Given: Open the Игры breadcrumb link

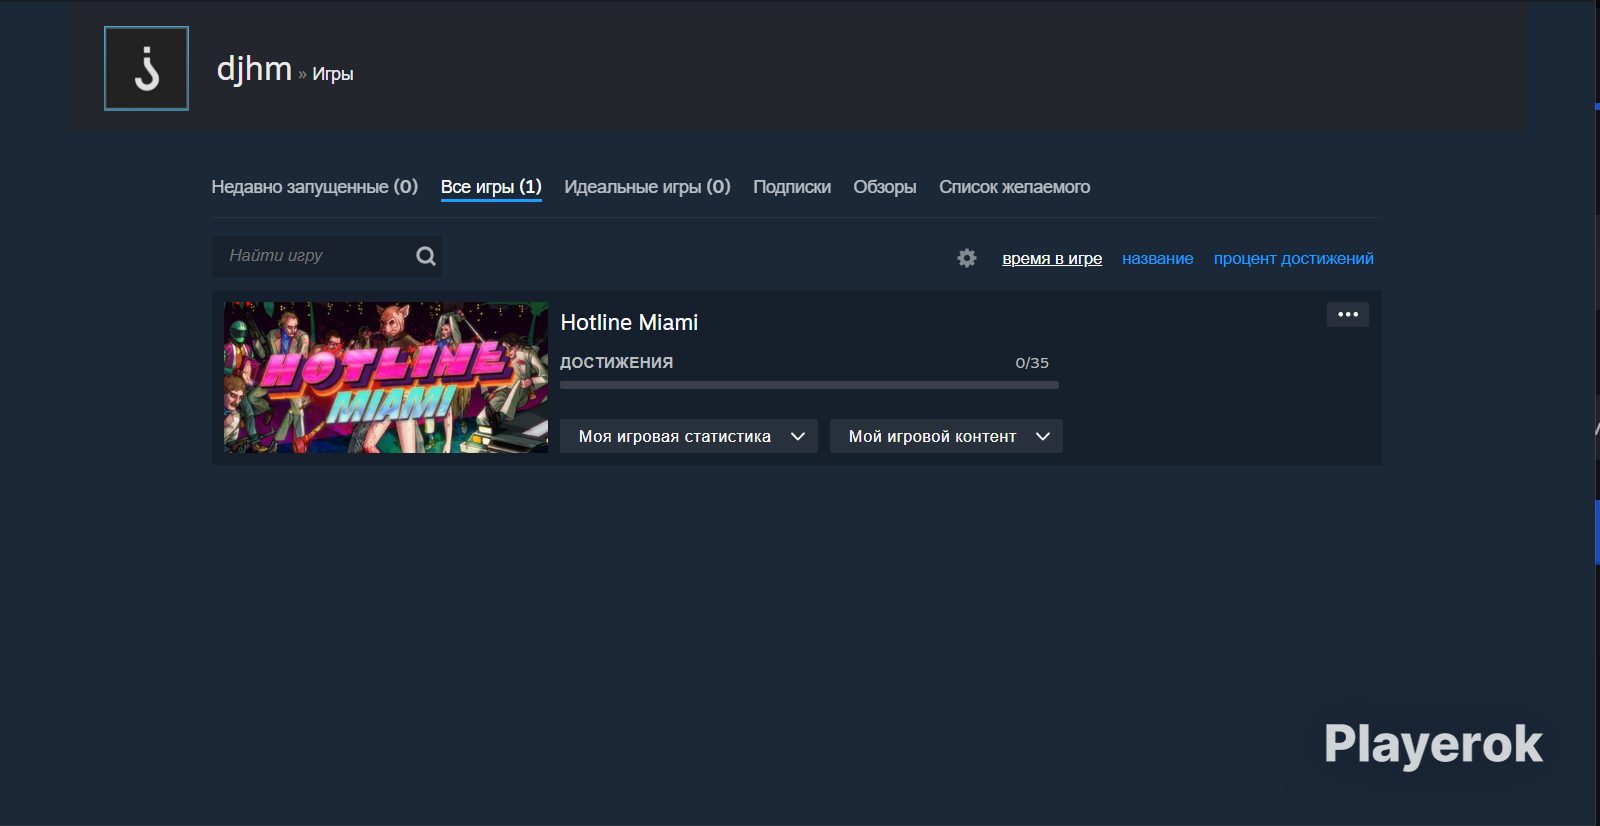Looking at the screenshot, I should [333, 74].
